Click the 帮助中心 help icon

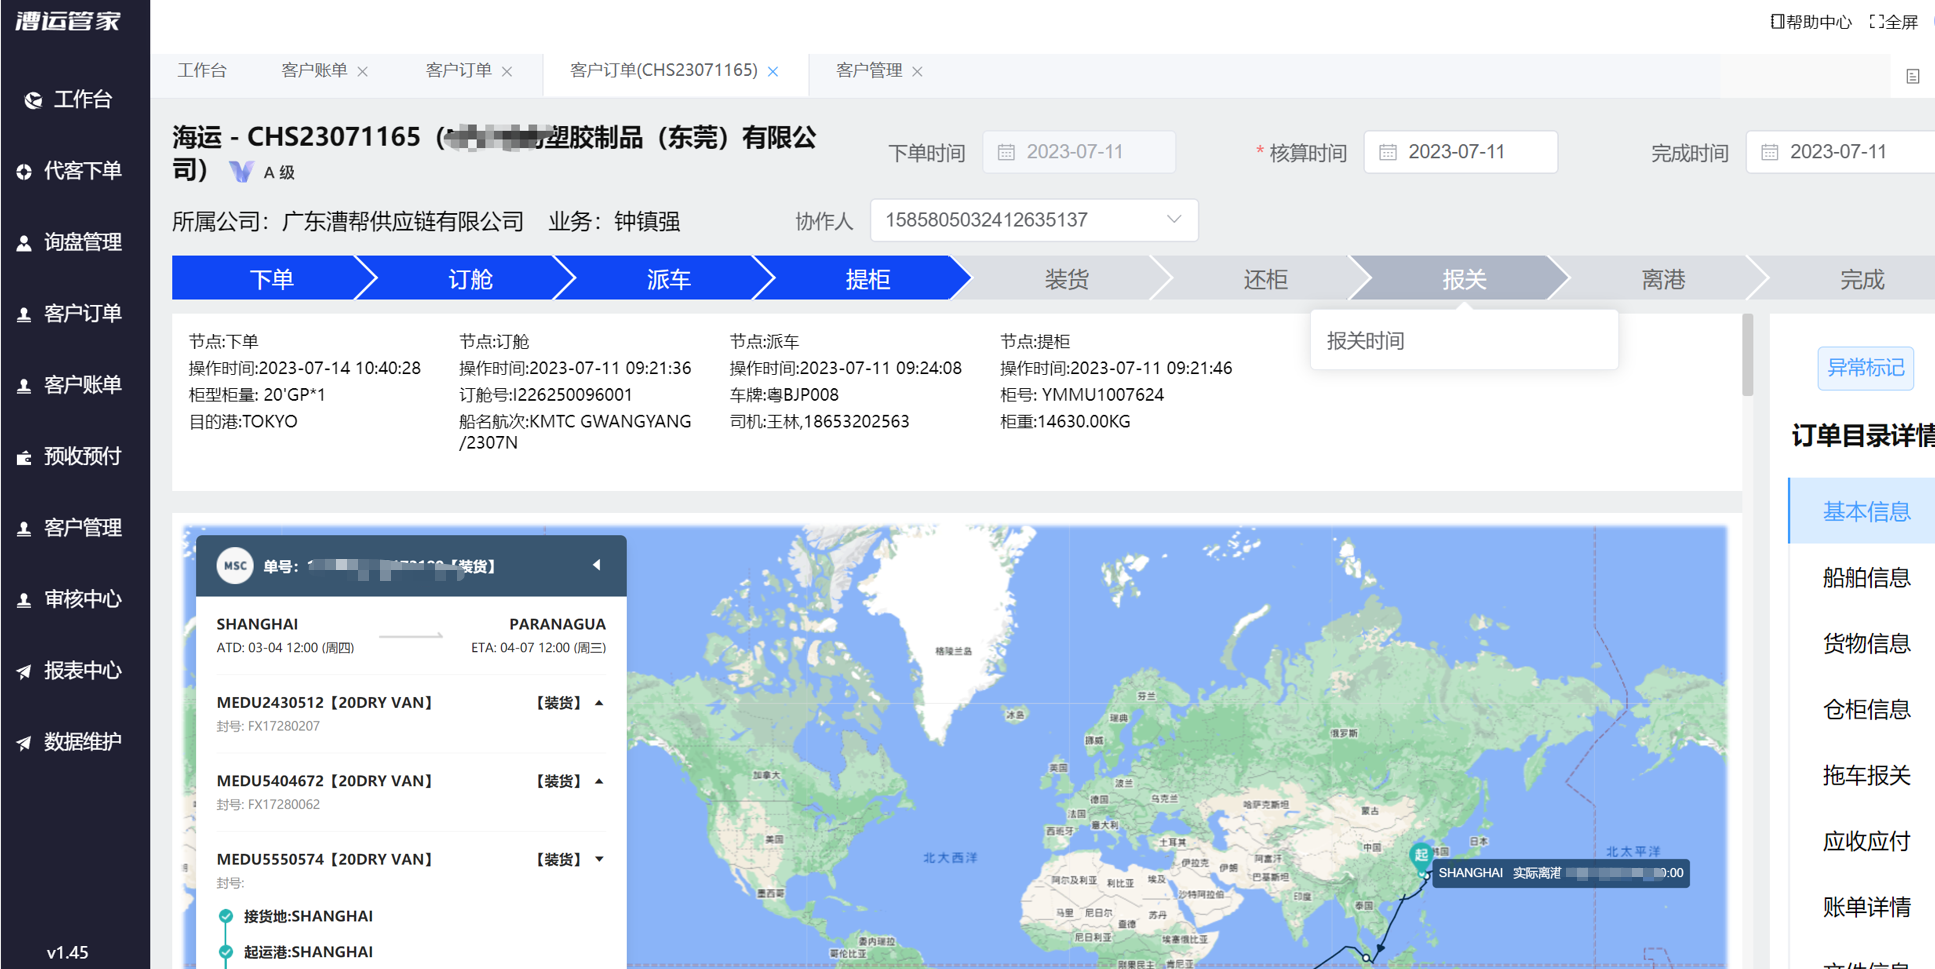(x=1777, y=21)
